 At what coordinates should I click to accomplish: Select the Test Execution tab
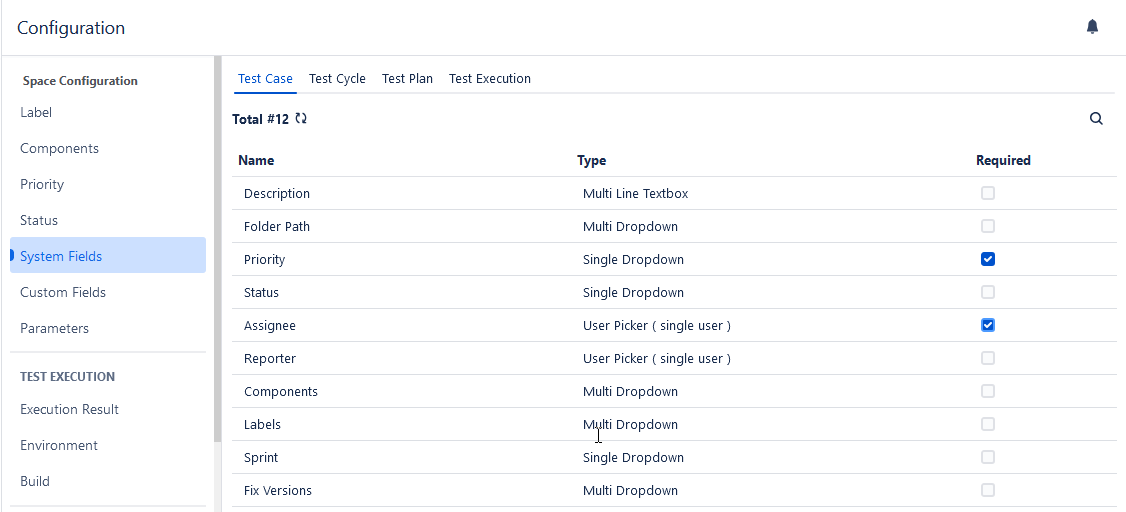point(489,79)
